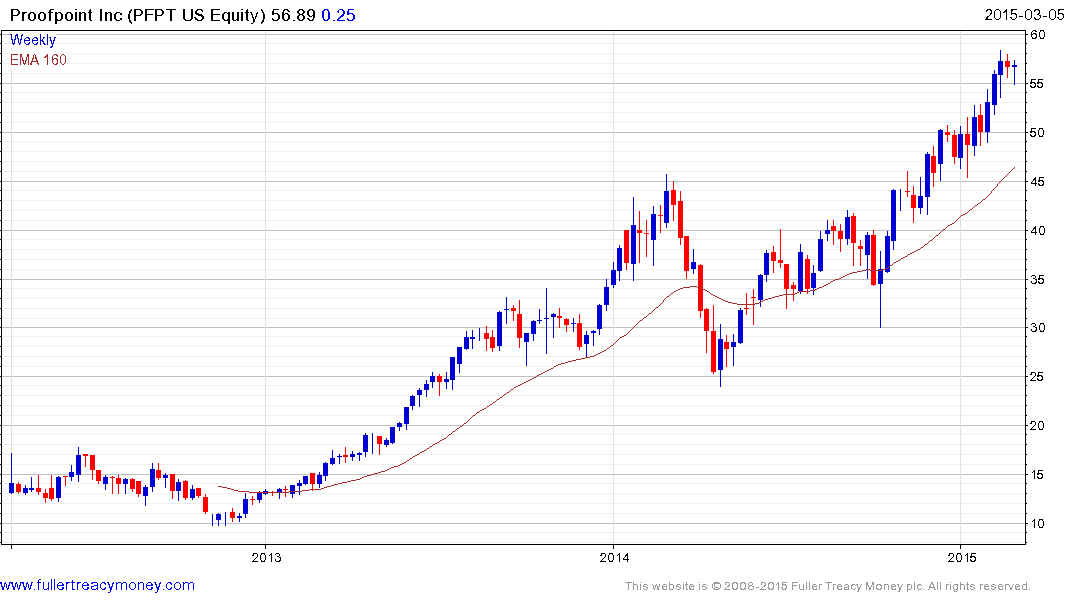Click the 'Weekly' interval label
Image resolution: width=1075 pixels, height=600 pixels.
pyautogui.click(x=33, y=40)
